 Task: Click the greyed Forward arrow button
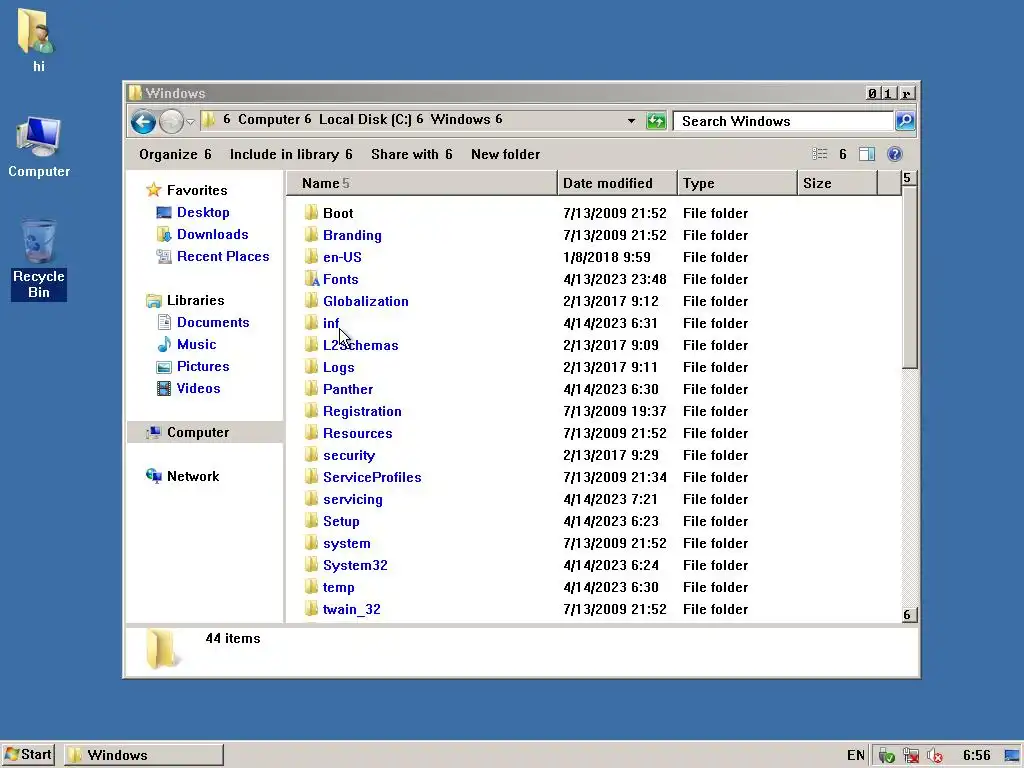[171, 121]
